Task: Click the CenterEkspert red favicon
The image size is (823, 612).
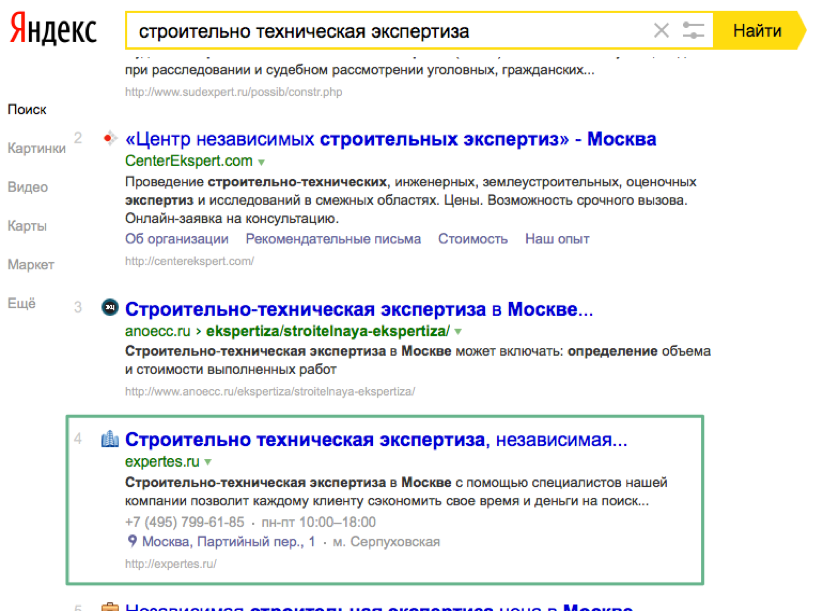Action: click(x=110, y=138)
